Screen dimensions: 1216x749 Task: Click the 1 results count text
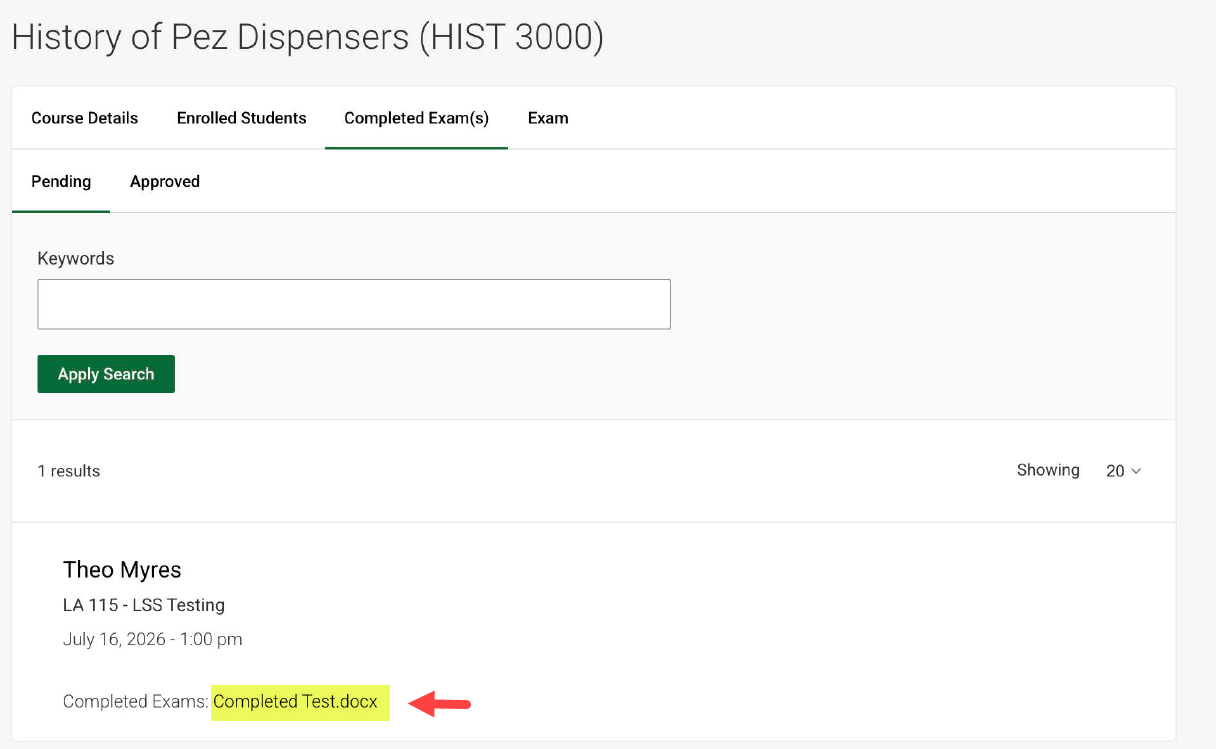click(69, 471)
